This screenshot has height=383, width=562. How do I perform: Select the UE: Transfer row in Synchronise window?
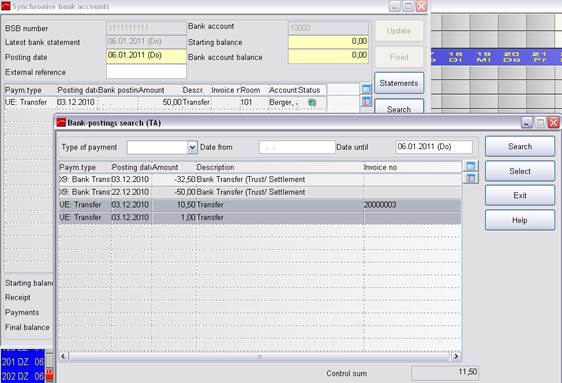tap(165, 102)
